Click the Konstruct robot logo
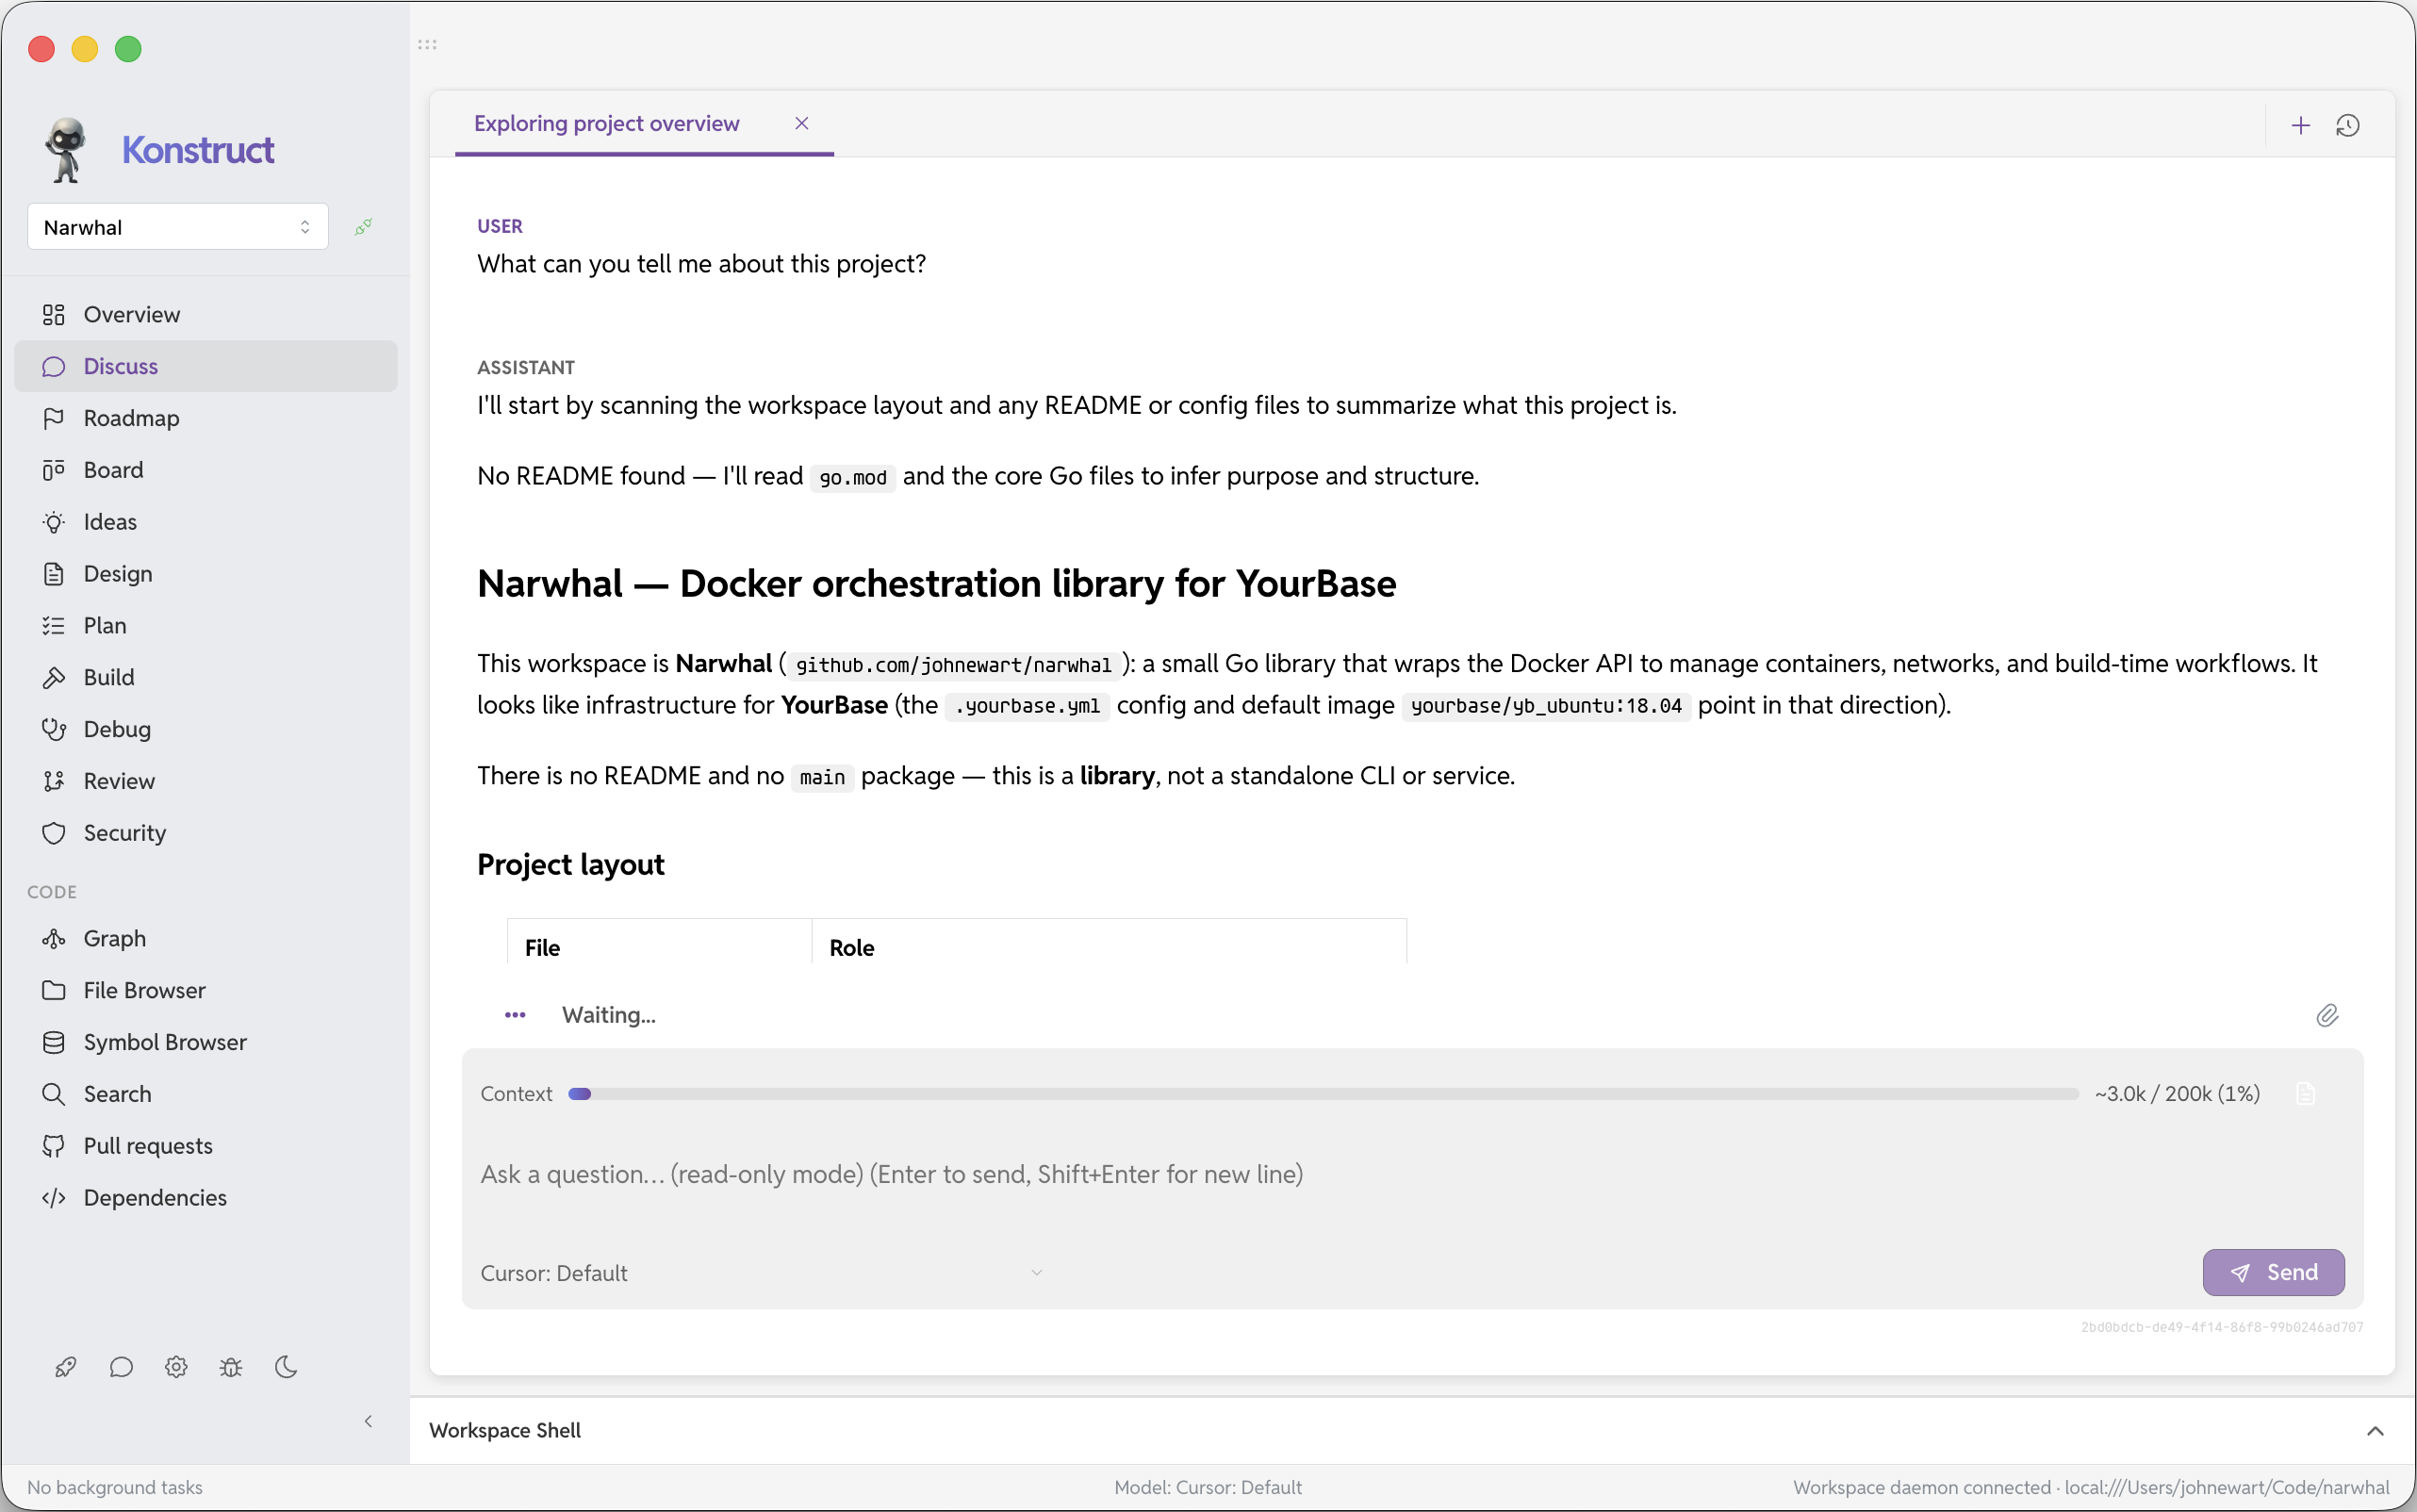This screenshot has width=2417, height=1512. pyautogui.click(x=66, y=150)
